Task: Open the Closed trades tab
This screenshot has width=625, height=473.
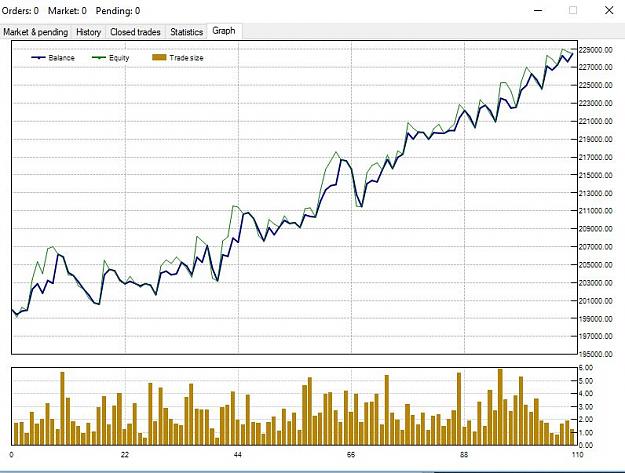Action: coord(135,32)
